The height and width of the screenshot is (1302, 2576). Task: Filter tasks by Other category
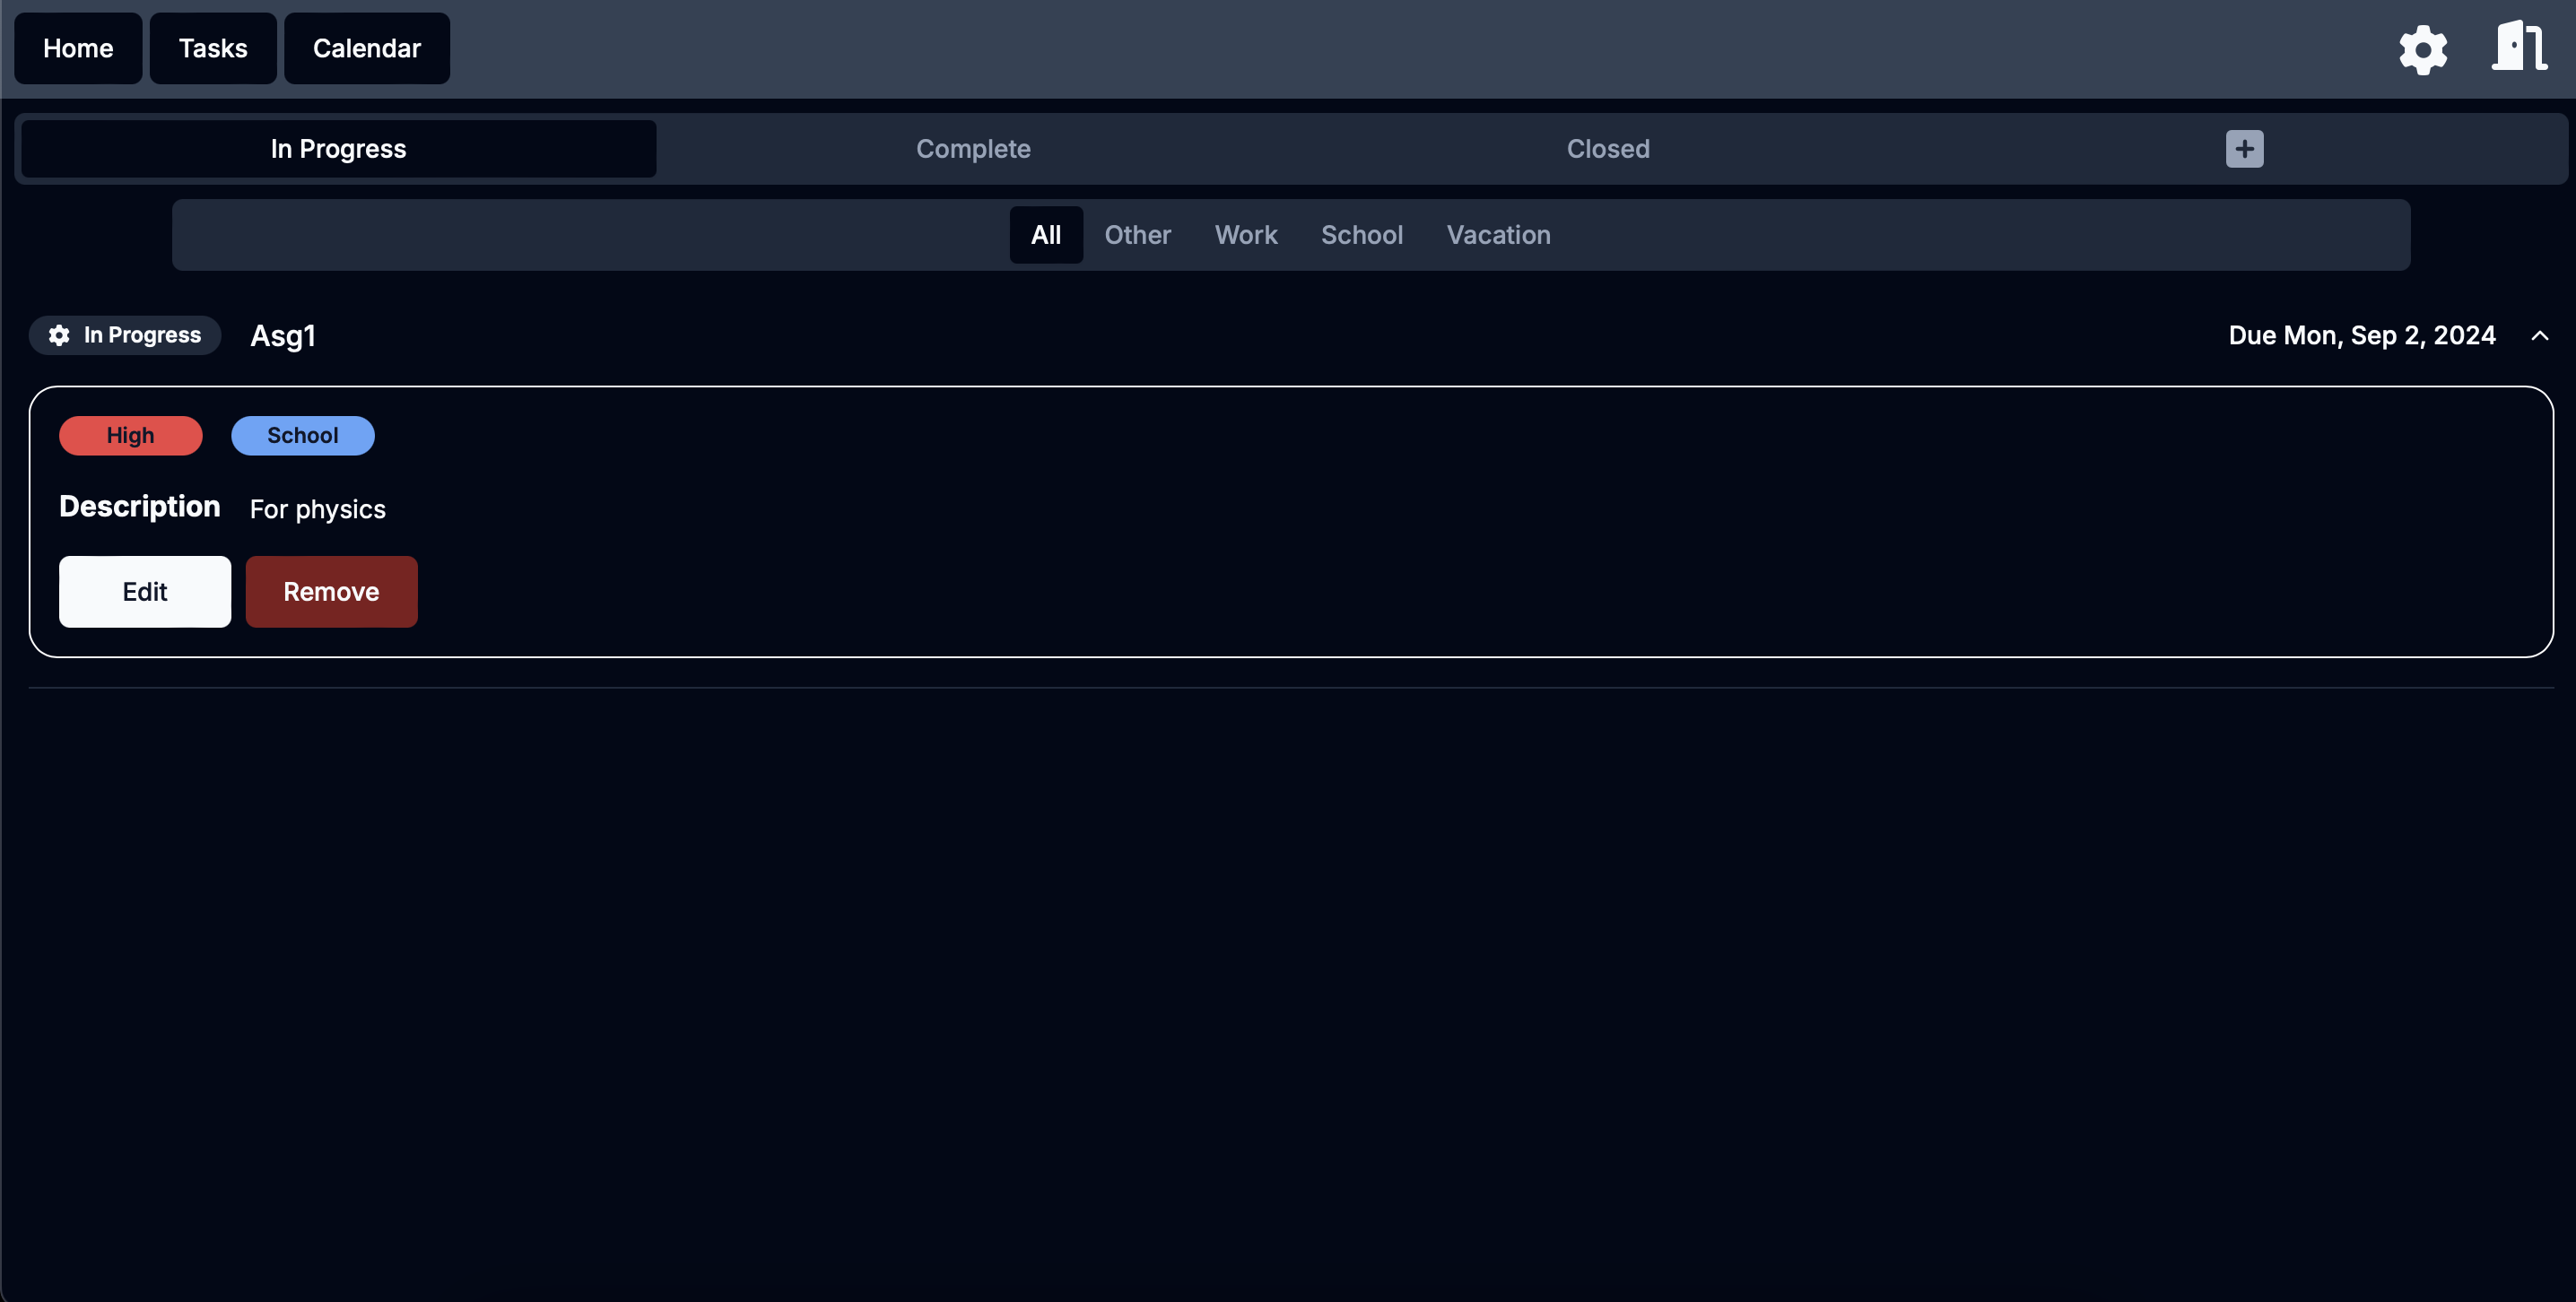(x=1137, y=235)
